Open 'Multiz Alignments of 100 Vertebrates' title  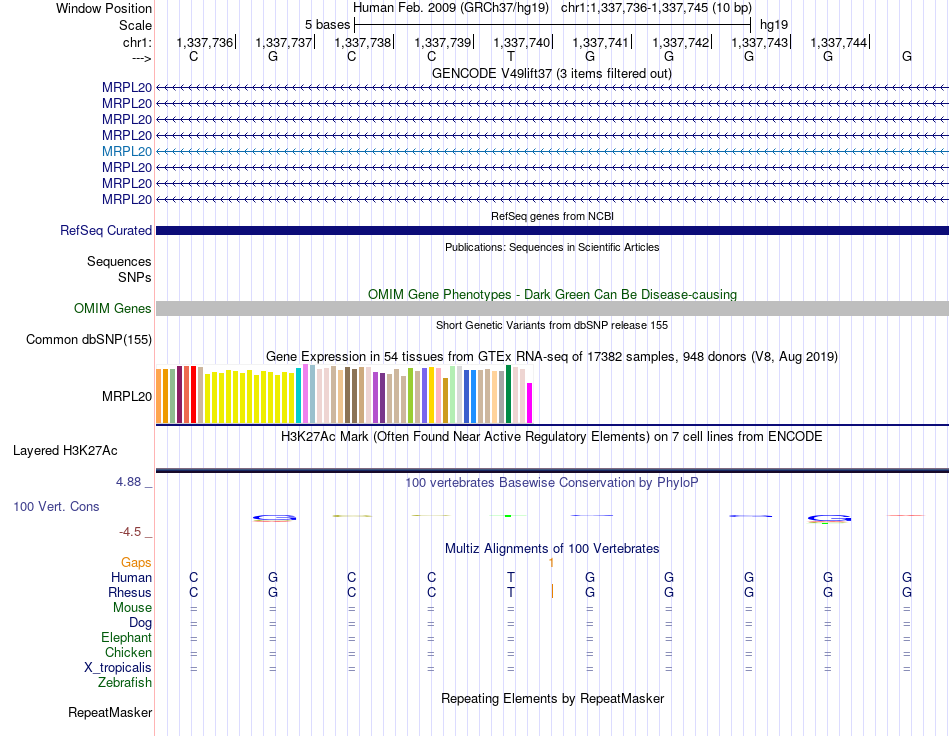click(x=552, y=549)
